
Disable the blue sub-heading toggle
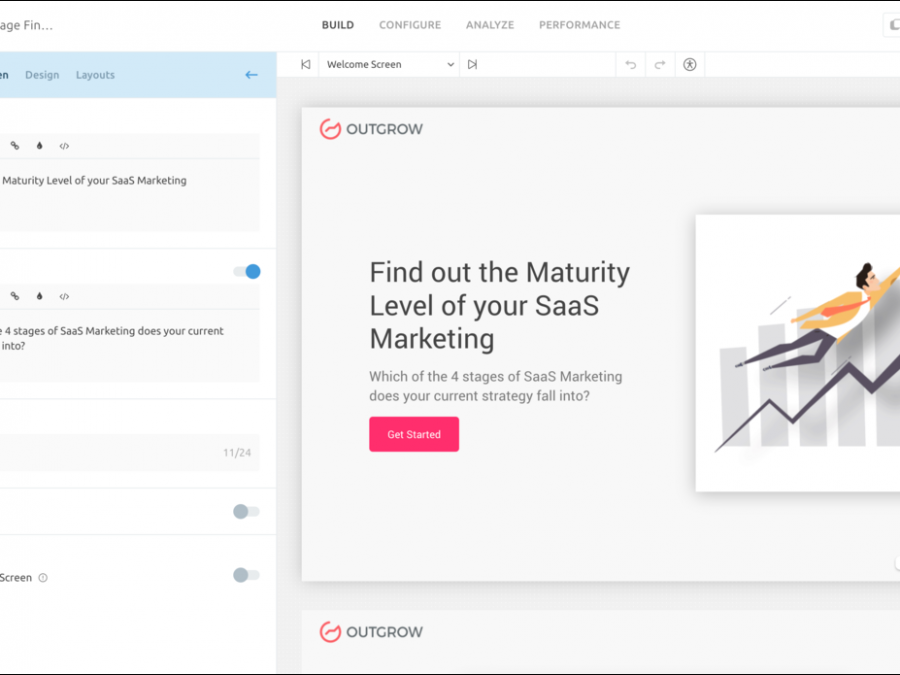[247, 271]
